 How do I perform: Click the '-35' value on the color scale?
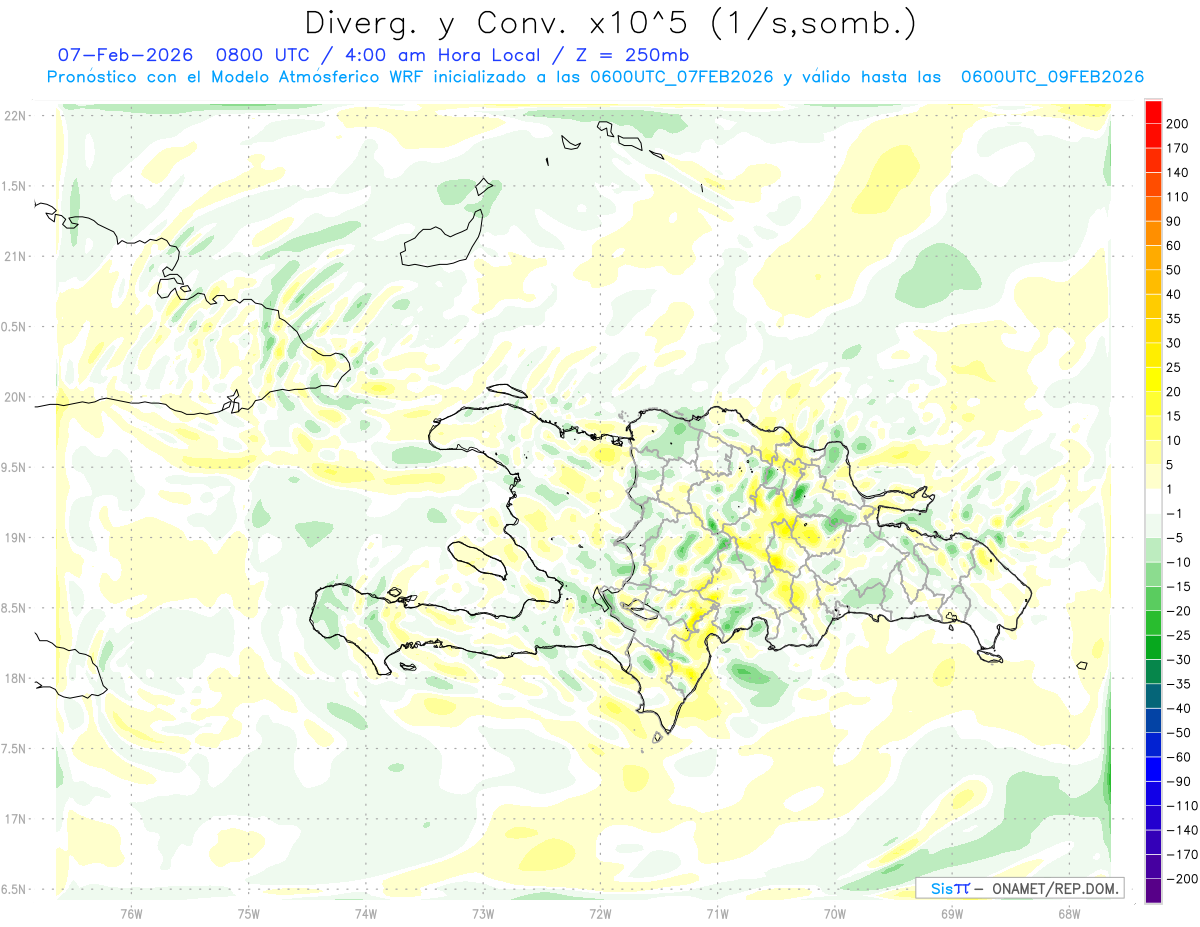tap(1181, 684)
